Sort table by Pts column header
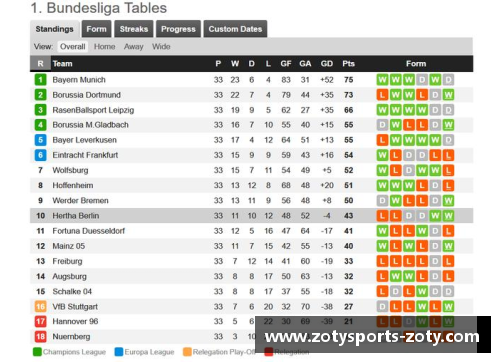Image resolution: width=500 pixels, height=362 pixels. coord(348,64)
